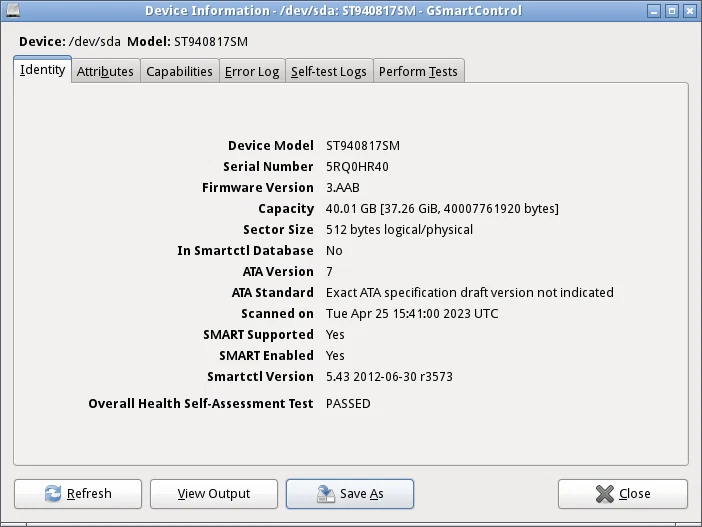
Task: Select firmware version value 3.AAB
Action: (342, 188)
